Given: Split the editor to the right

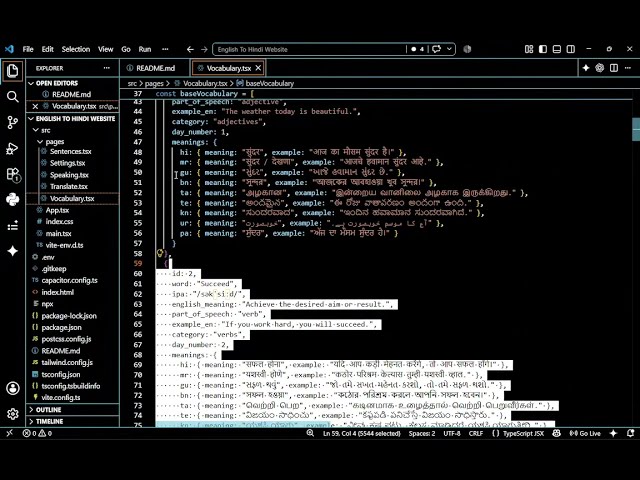Looking at the screenshot, I should coord(613,68).
